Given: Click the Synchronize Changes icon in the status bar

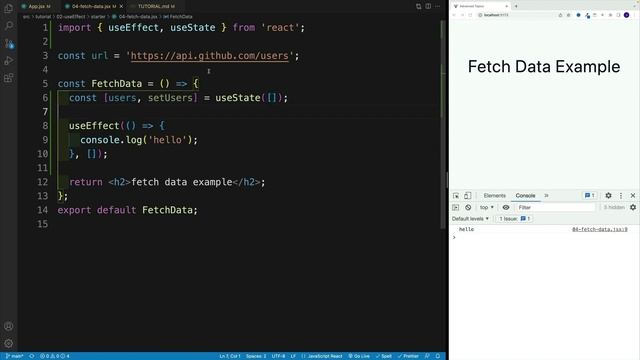Looking at the screenshot, I should (x=32, y=356).
